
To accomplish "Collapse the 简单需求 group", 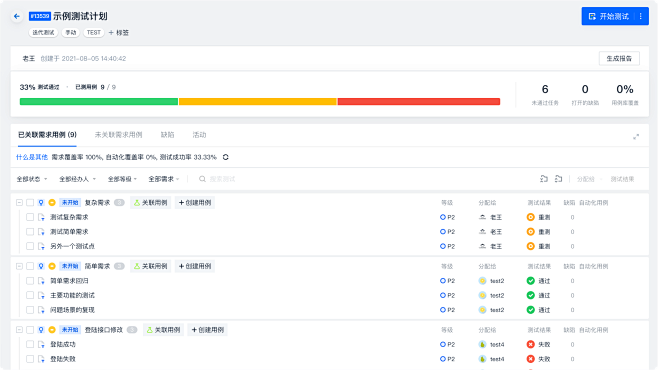I will click(x=19, y=266).
